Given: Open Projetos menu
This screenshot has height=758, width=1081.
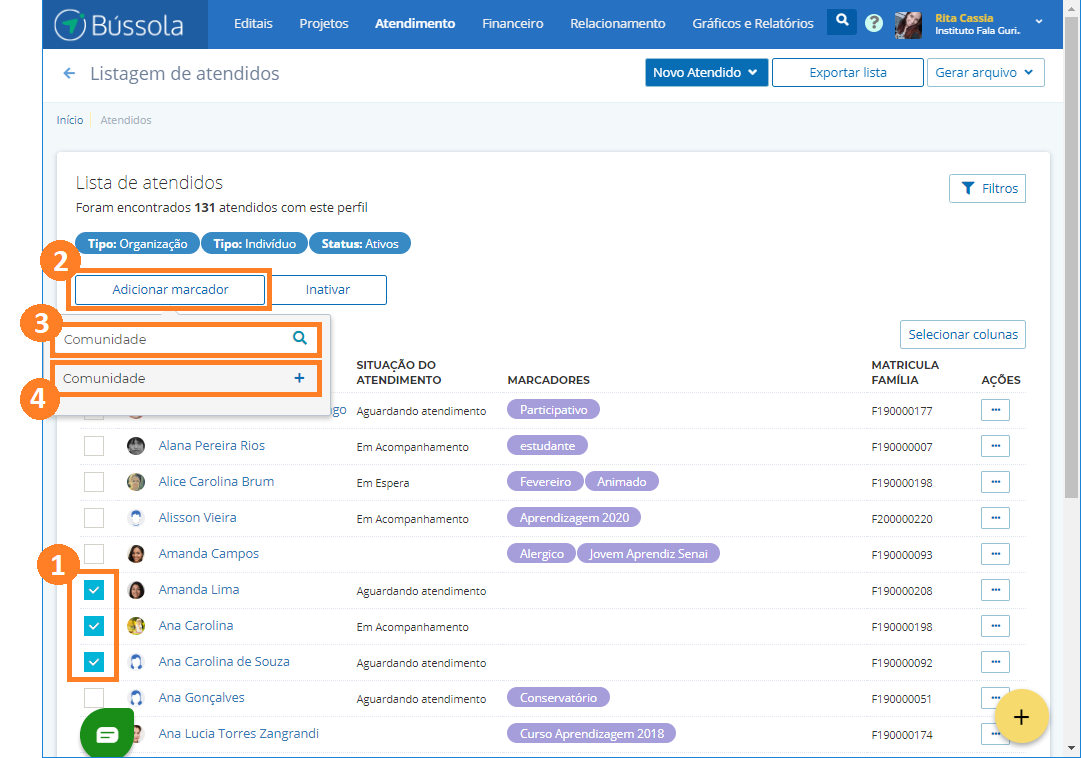Looking at the screenshot, I should click(323, 23).
